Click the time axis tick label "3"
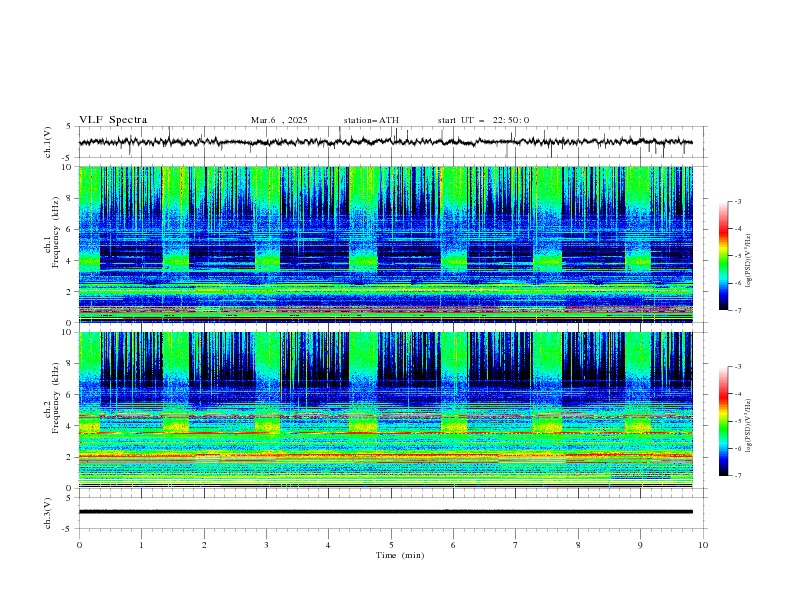This screenshot has width=792, height=612. pos(266,545)
